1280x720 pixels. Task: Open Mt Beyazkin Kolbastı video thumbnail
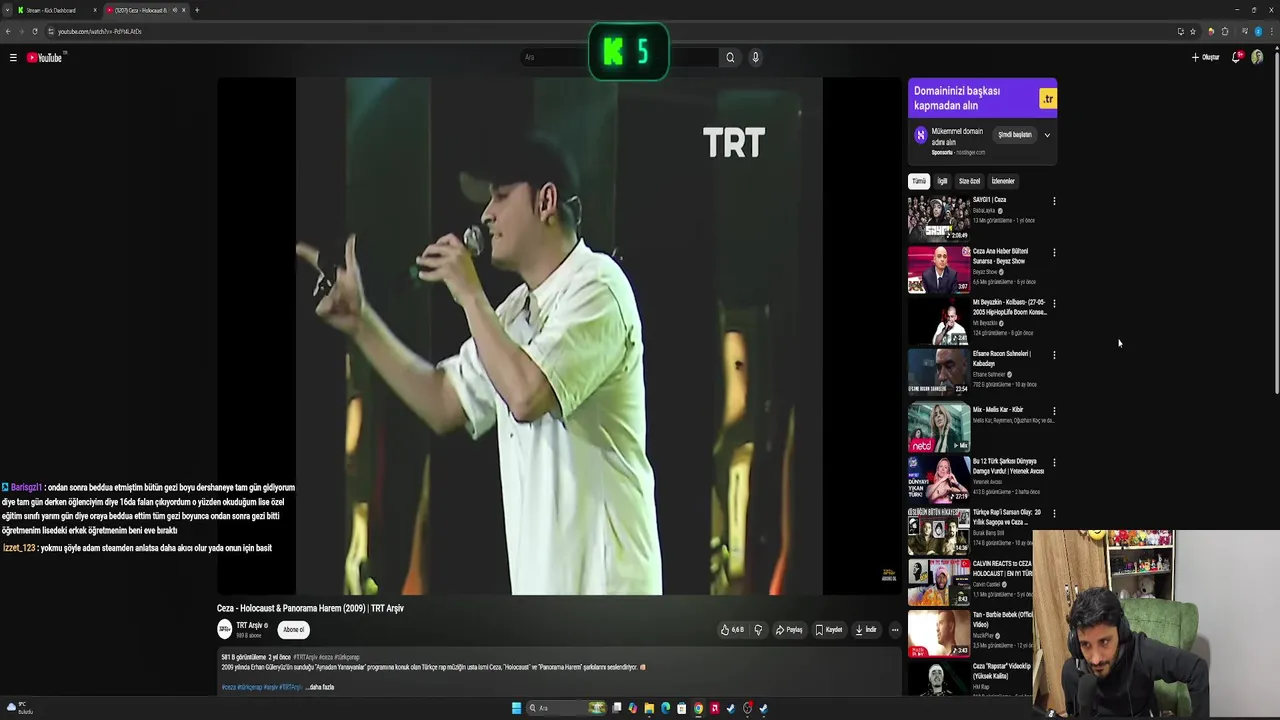pyautogui.click(x=939, y=321)
